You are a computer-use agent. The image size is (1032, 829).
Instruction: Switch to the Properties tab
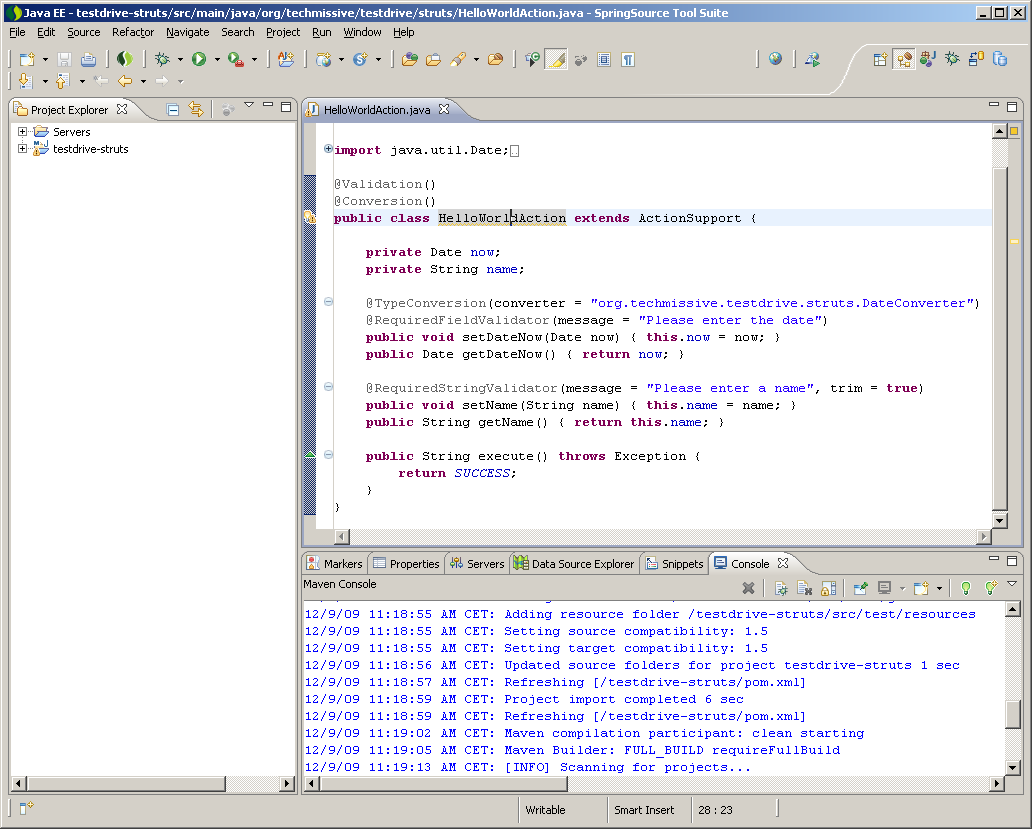coord(406,564)
